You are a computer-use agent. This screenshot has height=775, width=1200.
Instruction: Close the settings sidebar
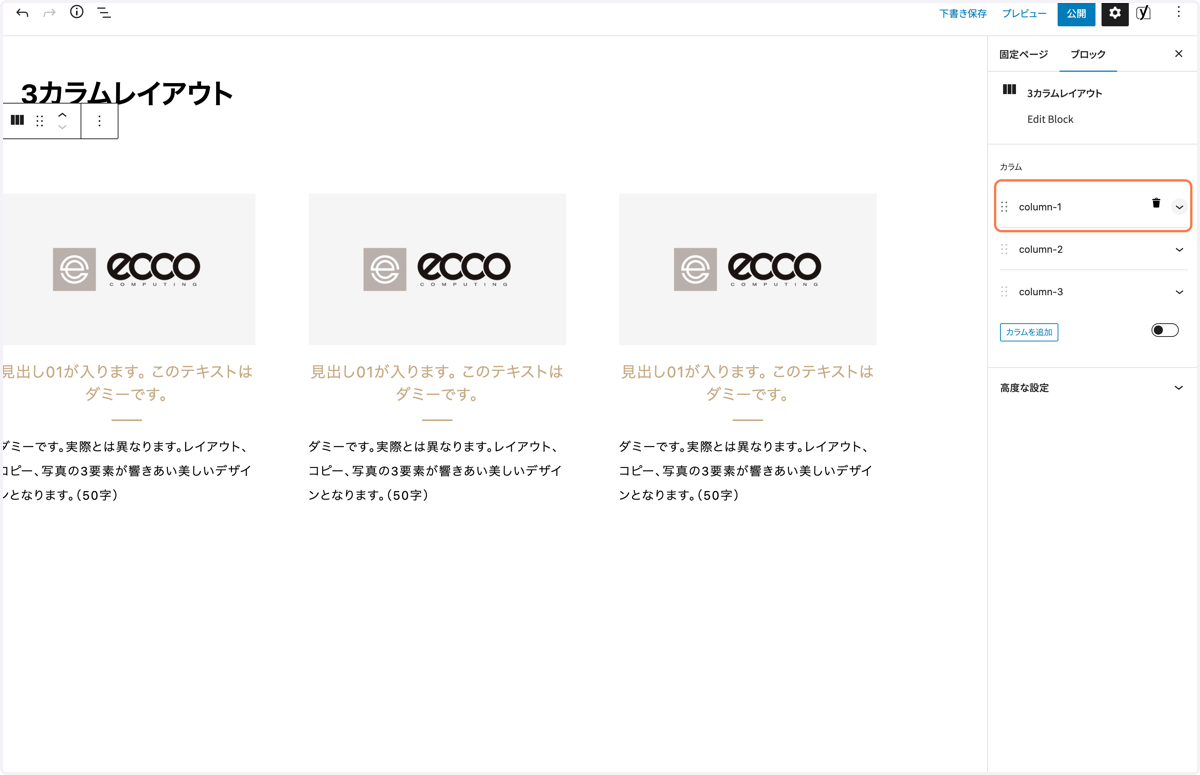1178,54
